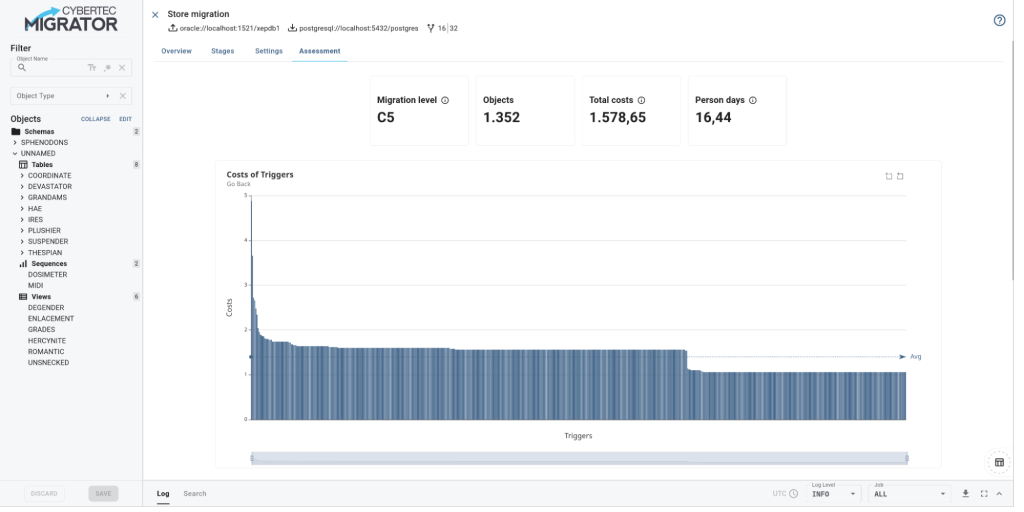Click the chart data zoom slider bar
Image resolution: width=1024 pixels, height=512 pixels.
click(x=579, y=458)
